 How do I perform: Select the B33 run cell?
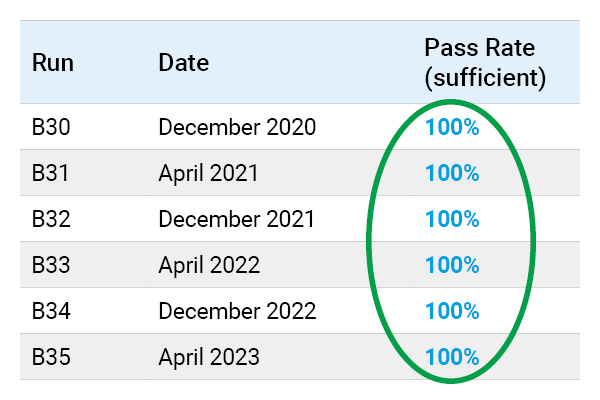[50, 265]
